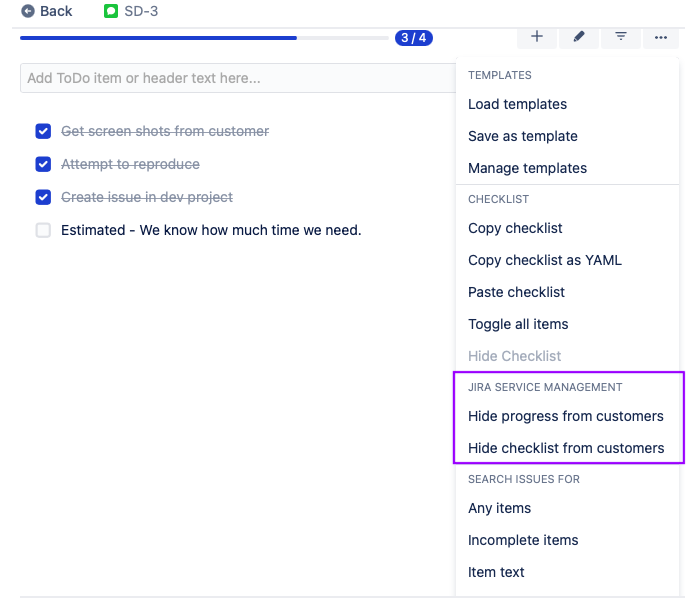
Task: Uncheck 'Attempt to reproduce' item
Action: tap(43, 164)
